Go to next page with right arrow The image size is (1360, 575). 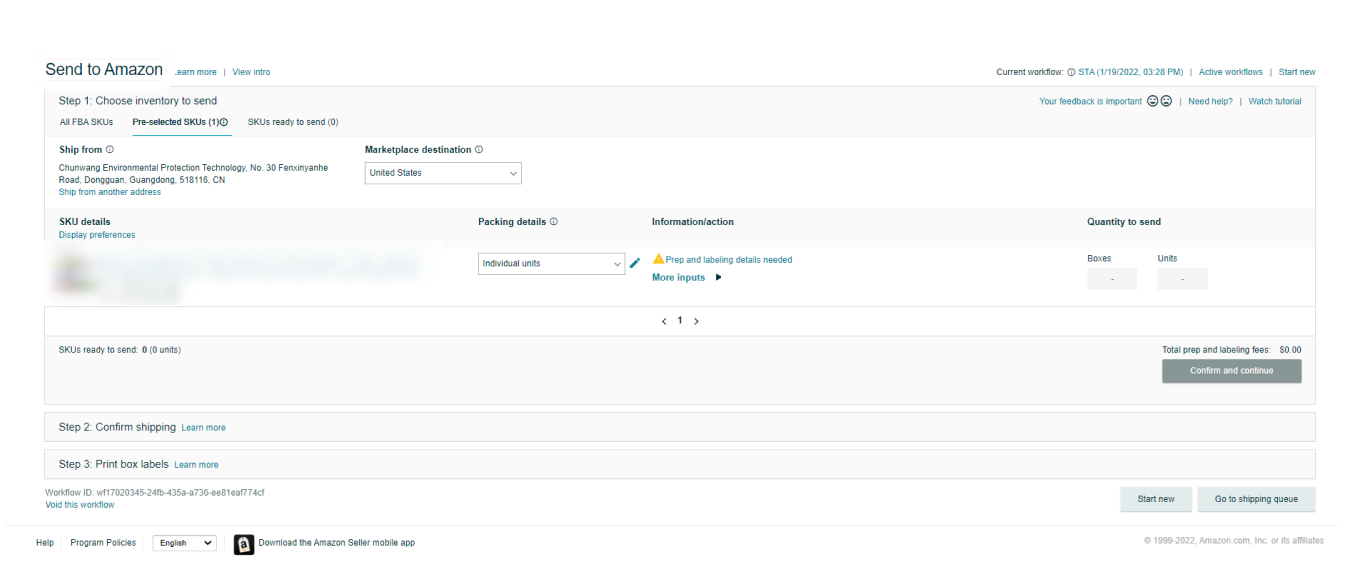[x=697, y=322]
